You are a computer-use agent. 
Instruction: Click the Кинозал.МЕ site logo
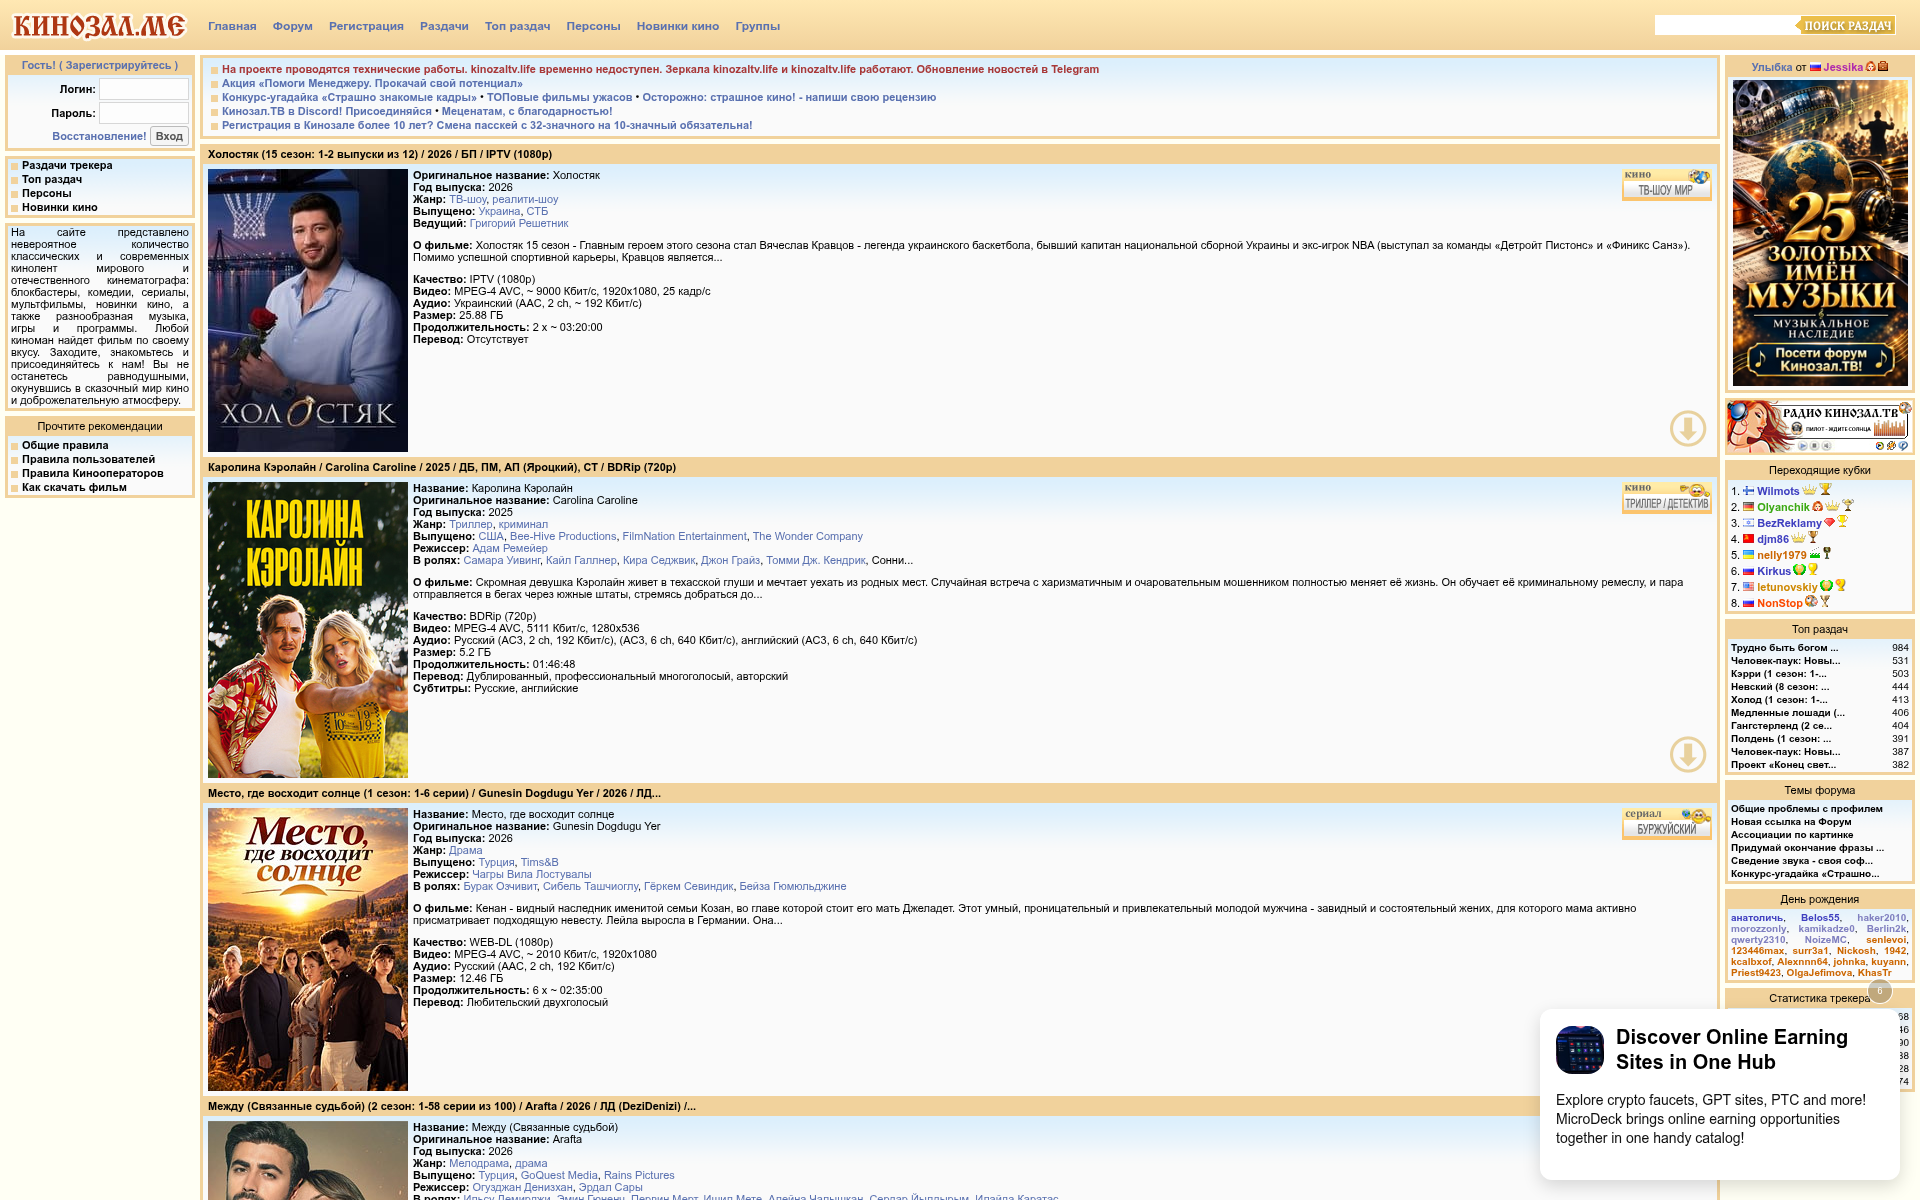coord(99,25)
